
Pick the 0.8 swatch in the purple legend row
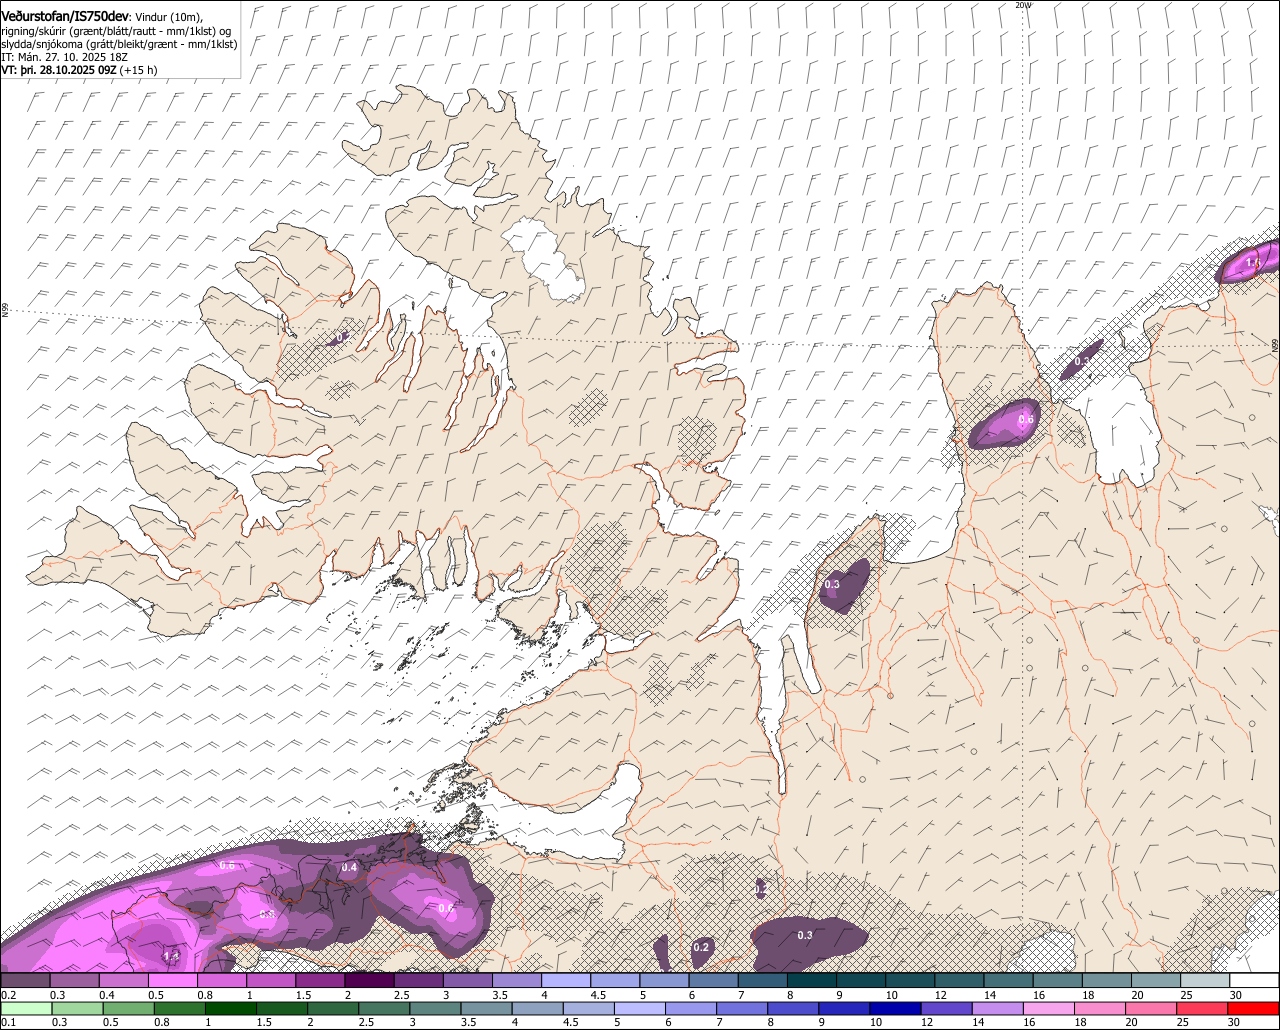(x=221, y=981)
